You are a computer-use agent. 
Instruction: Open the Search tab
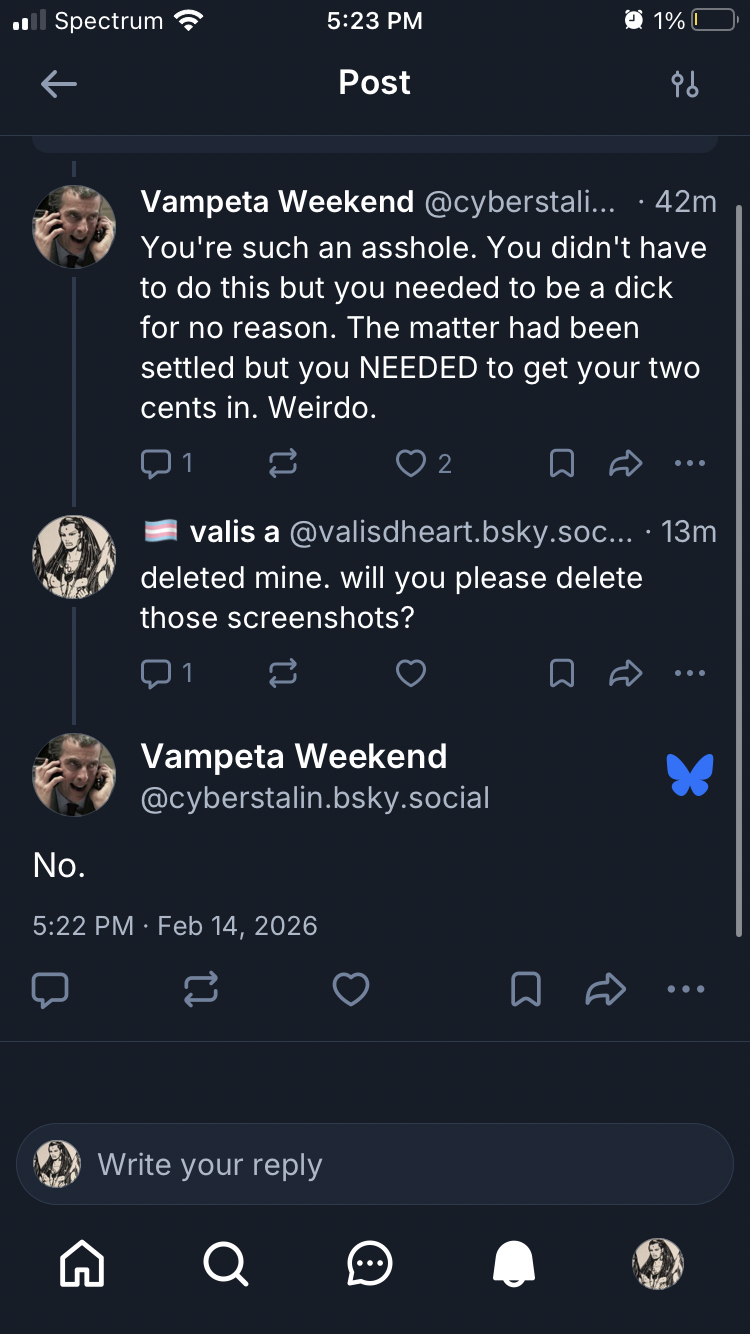(x=226, y=1264)
